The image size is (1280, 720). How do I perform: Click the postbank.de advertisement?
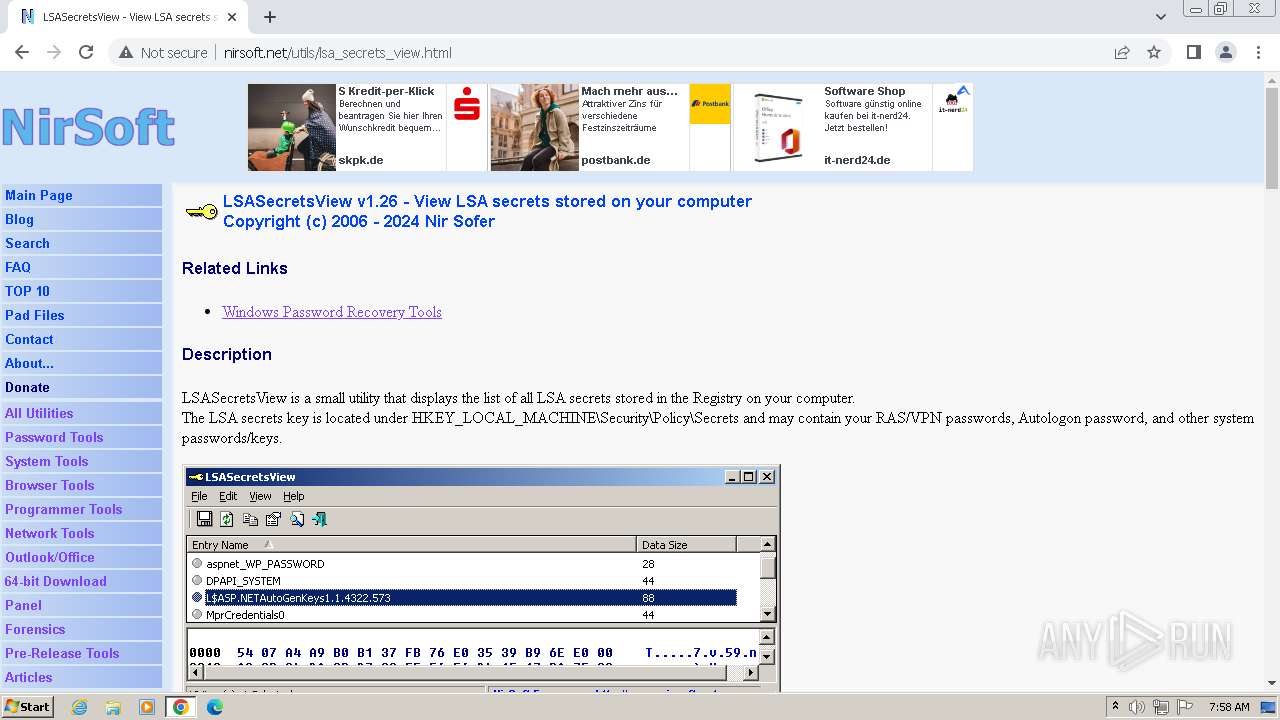[x=610, y=127]
